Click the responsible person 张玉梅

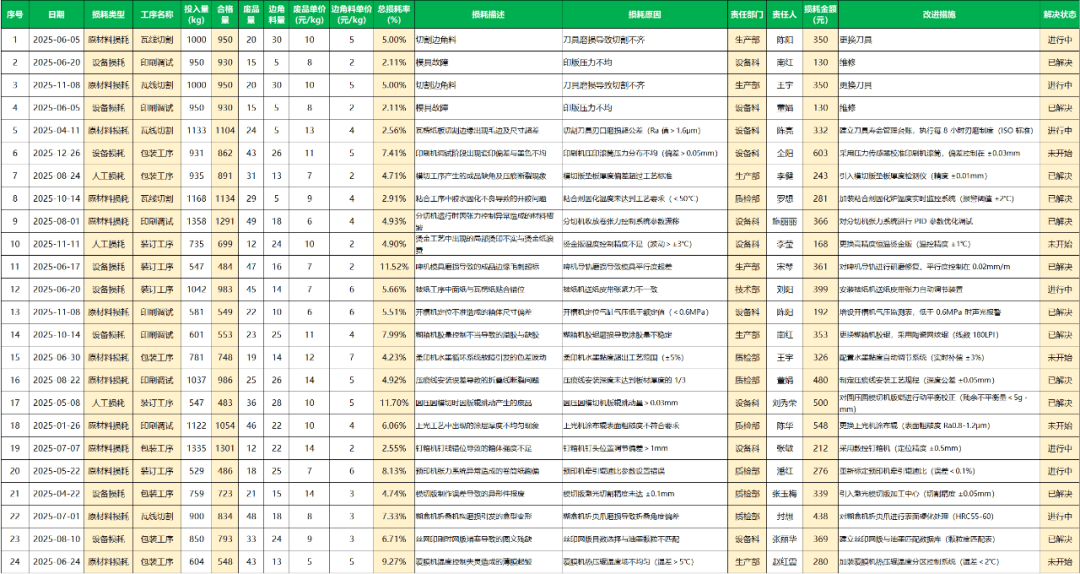coord(785,493)
